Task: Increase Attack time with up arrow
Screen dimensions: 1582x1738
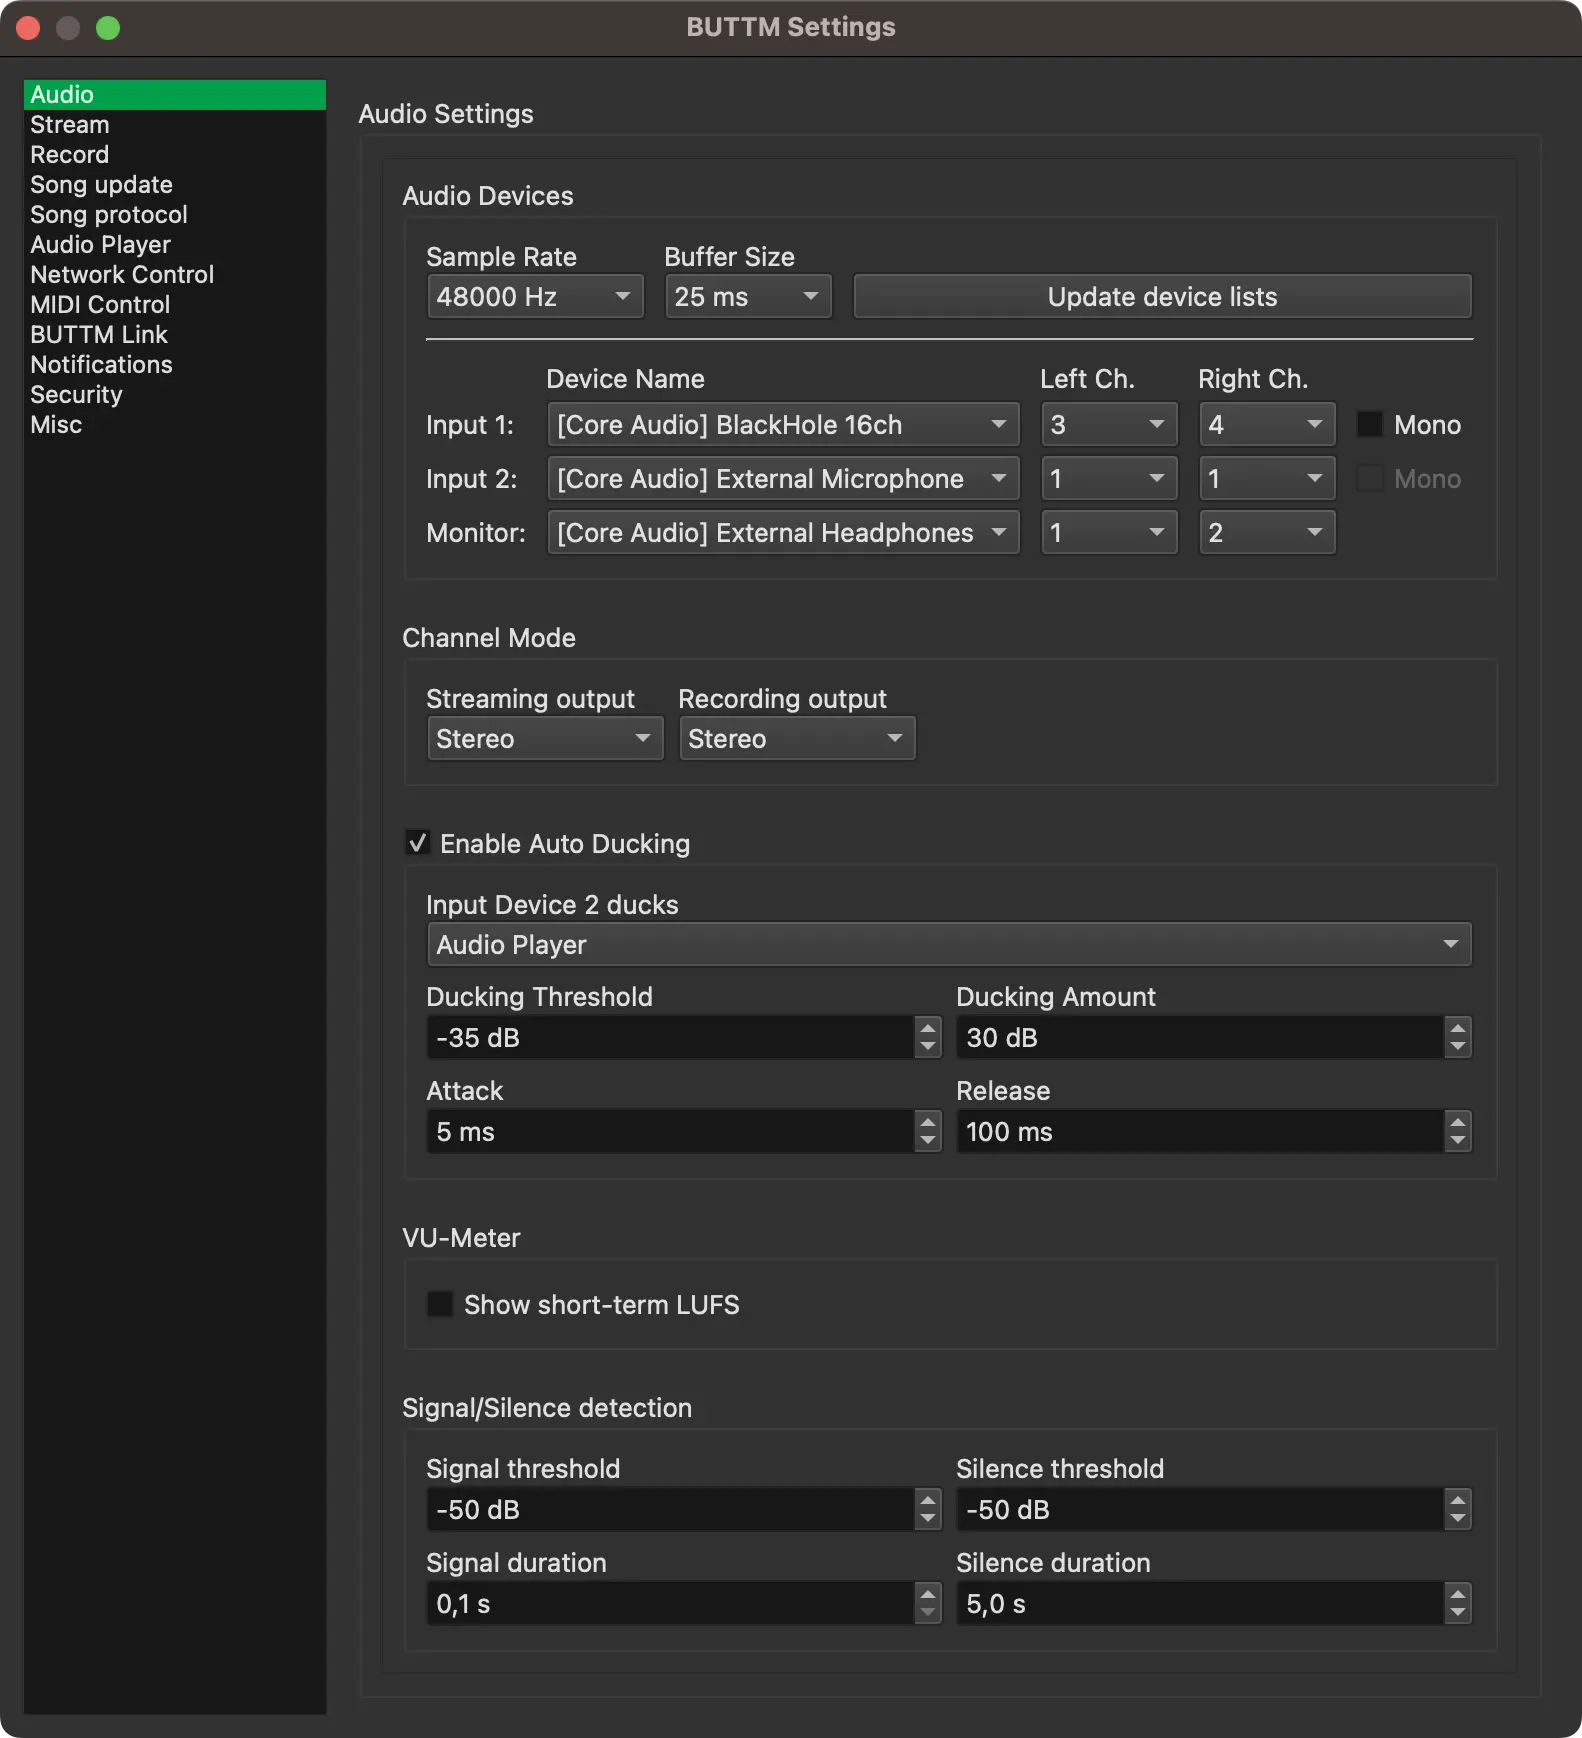Action: pyautogui.click(x=928, y=1121)
